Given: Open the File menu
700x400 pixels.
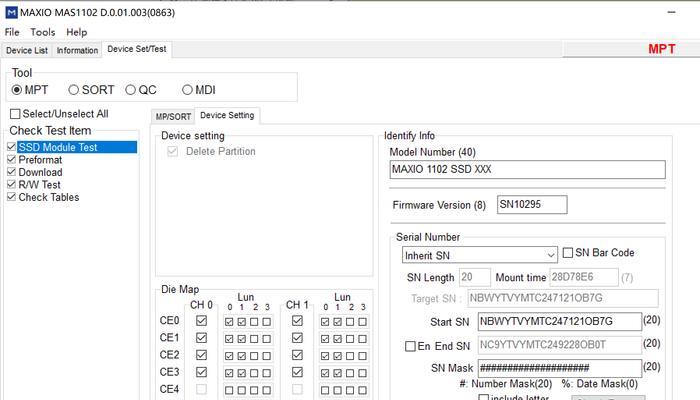Looking at the screenshot, I should coord(12,32).
